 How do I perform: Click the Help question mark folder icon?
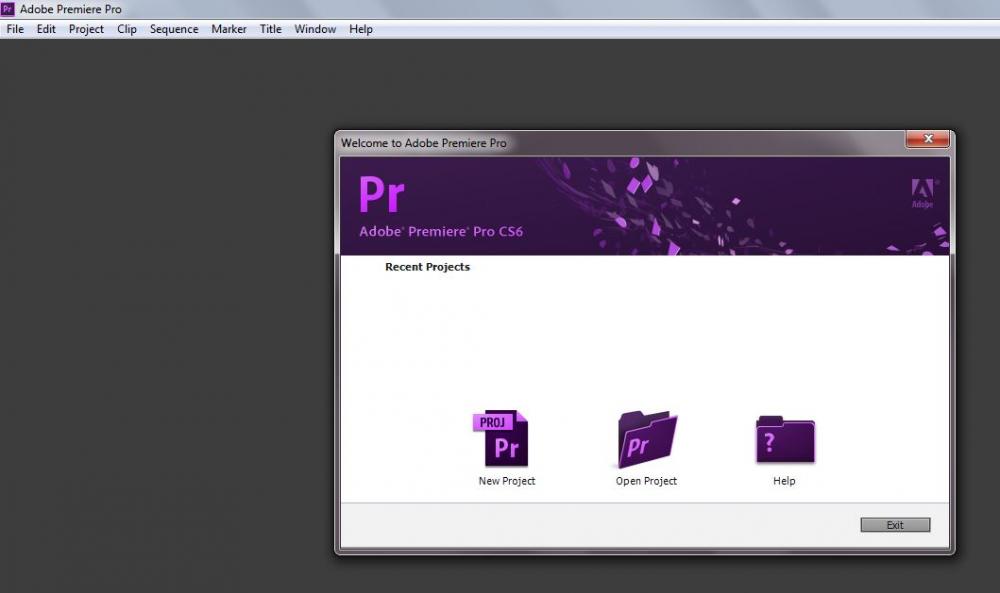click(784, 439)
